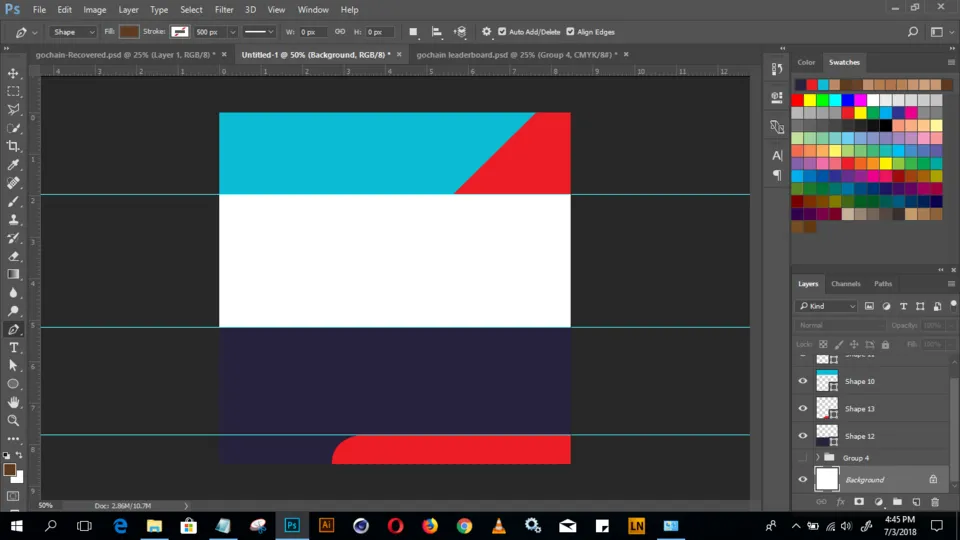
Task: Switch to gochain-Recovered.psd document tab
Action: [x=126, y=54]
